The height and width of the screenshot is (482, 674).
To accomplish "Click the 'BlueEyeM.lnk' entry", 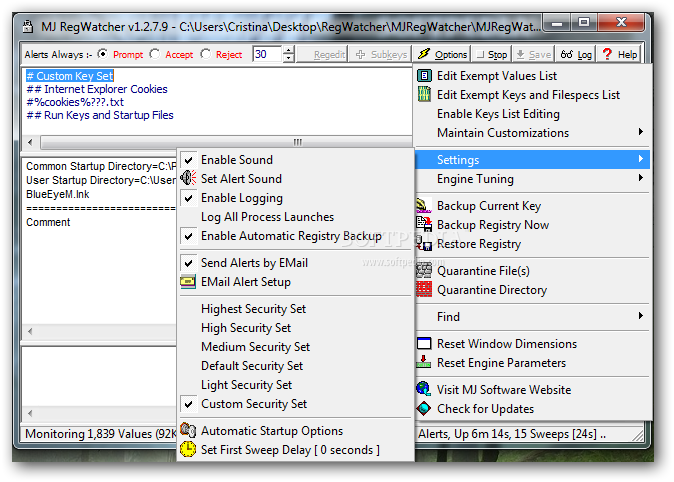I will click(58, 194).
